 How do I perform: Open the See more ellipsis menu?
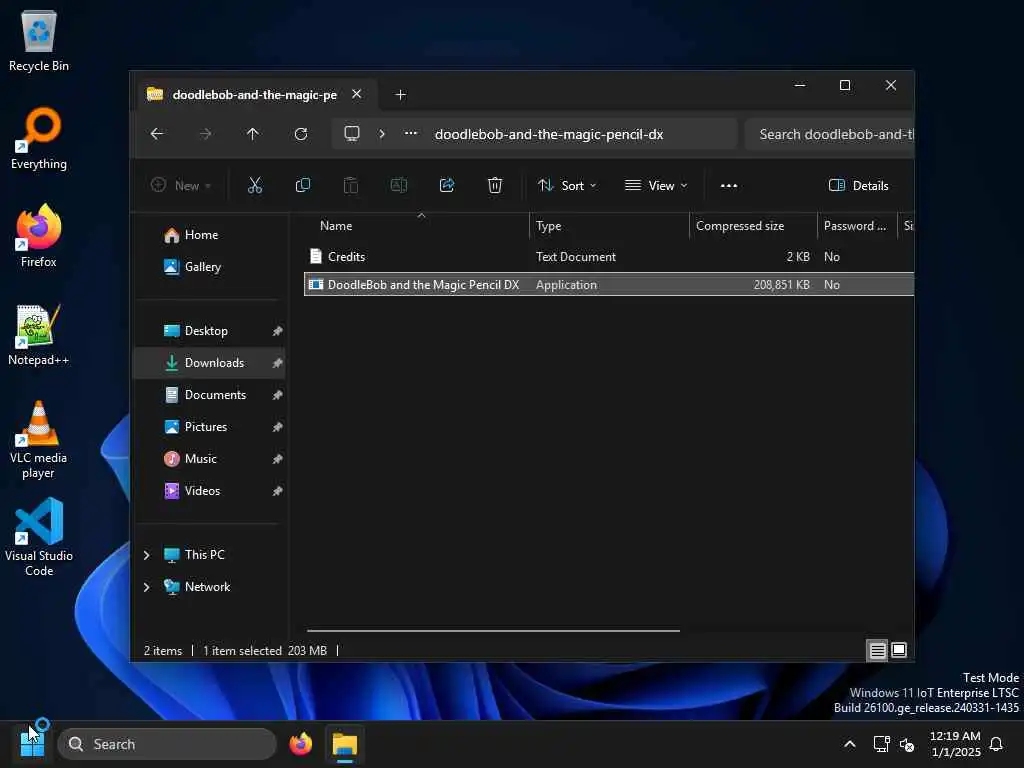pos(729,185)
